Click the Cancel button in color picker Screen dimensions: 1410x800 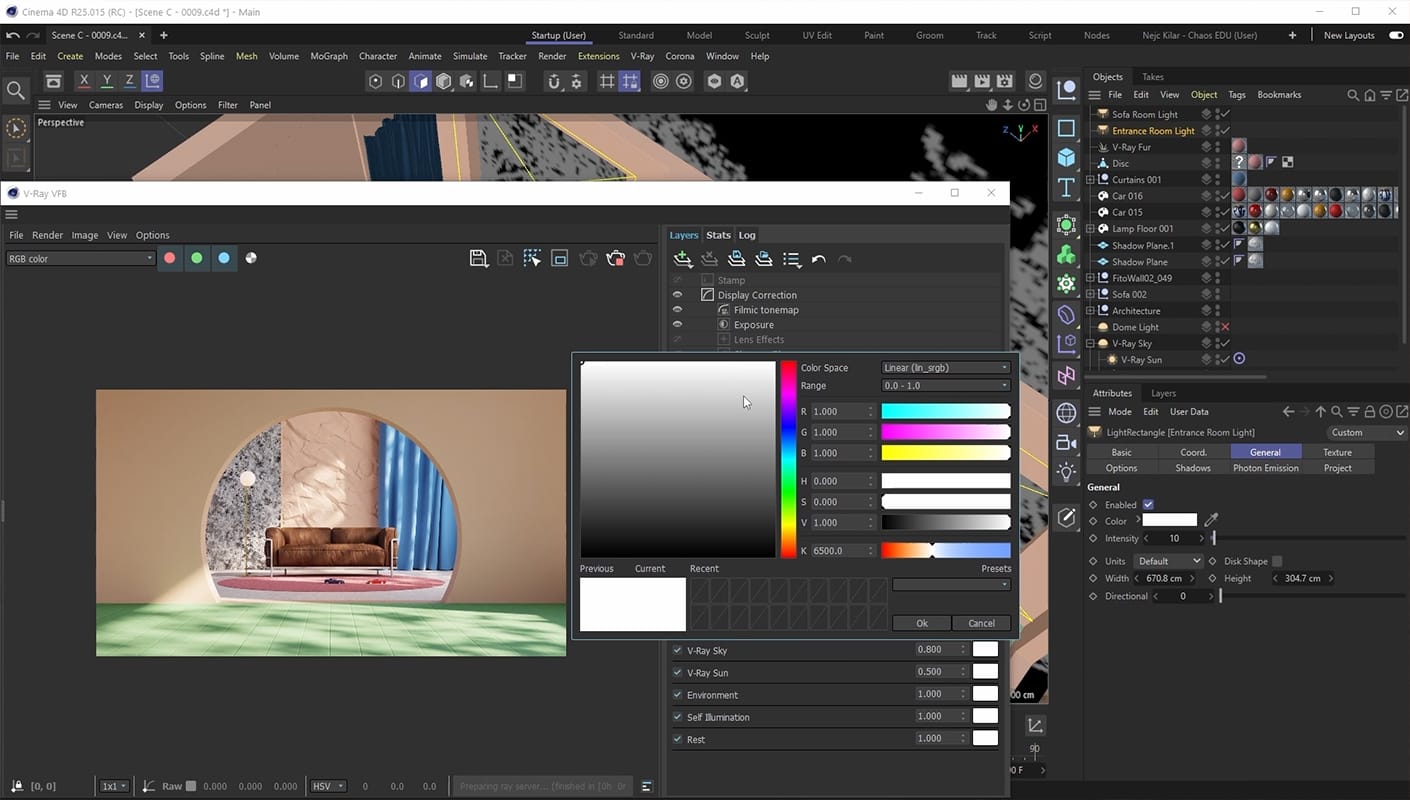pyautogui.click(x=982, y=623)
